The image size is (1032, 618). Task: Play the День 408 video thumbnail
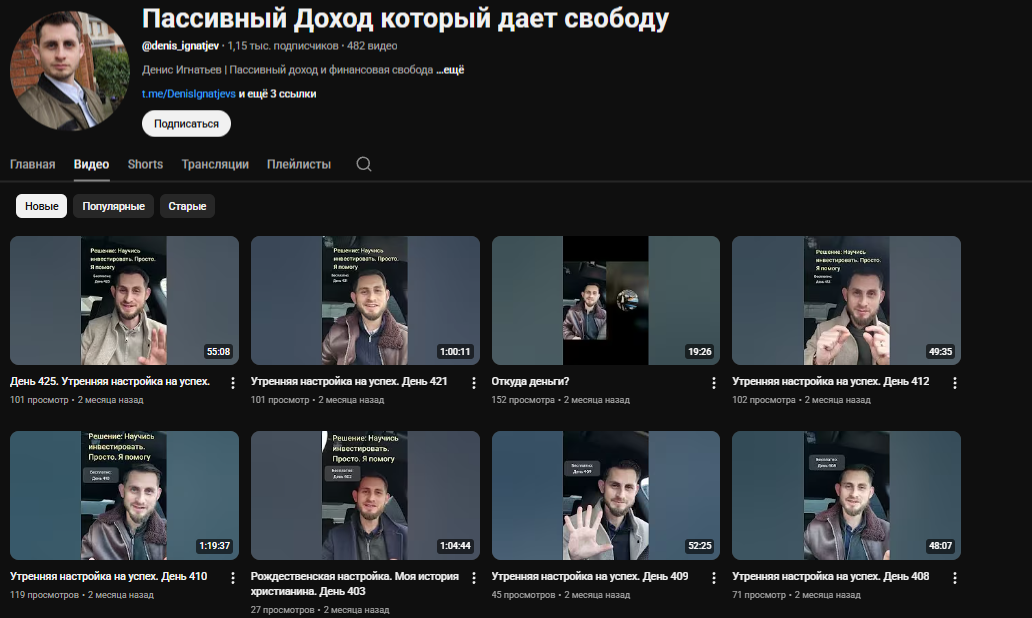point(846,496)
